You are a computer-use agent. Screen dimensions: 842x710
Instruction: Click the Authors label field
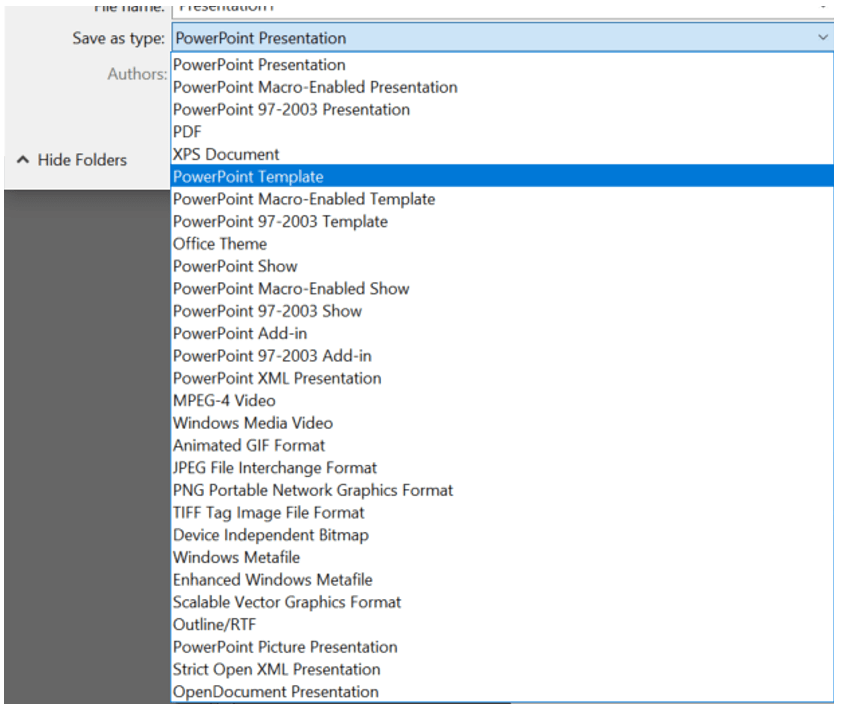(x=137, y=74)
